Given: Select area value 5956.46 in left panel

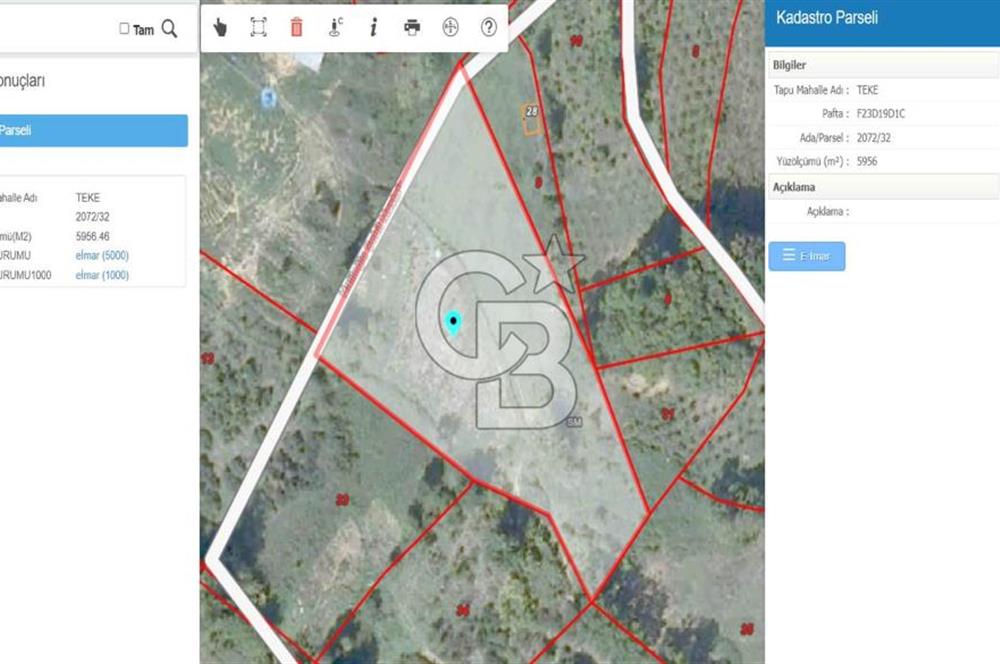Looking at the screenshot, I should pyautogui.click(x=92, y=236).
